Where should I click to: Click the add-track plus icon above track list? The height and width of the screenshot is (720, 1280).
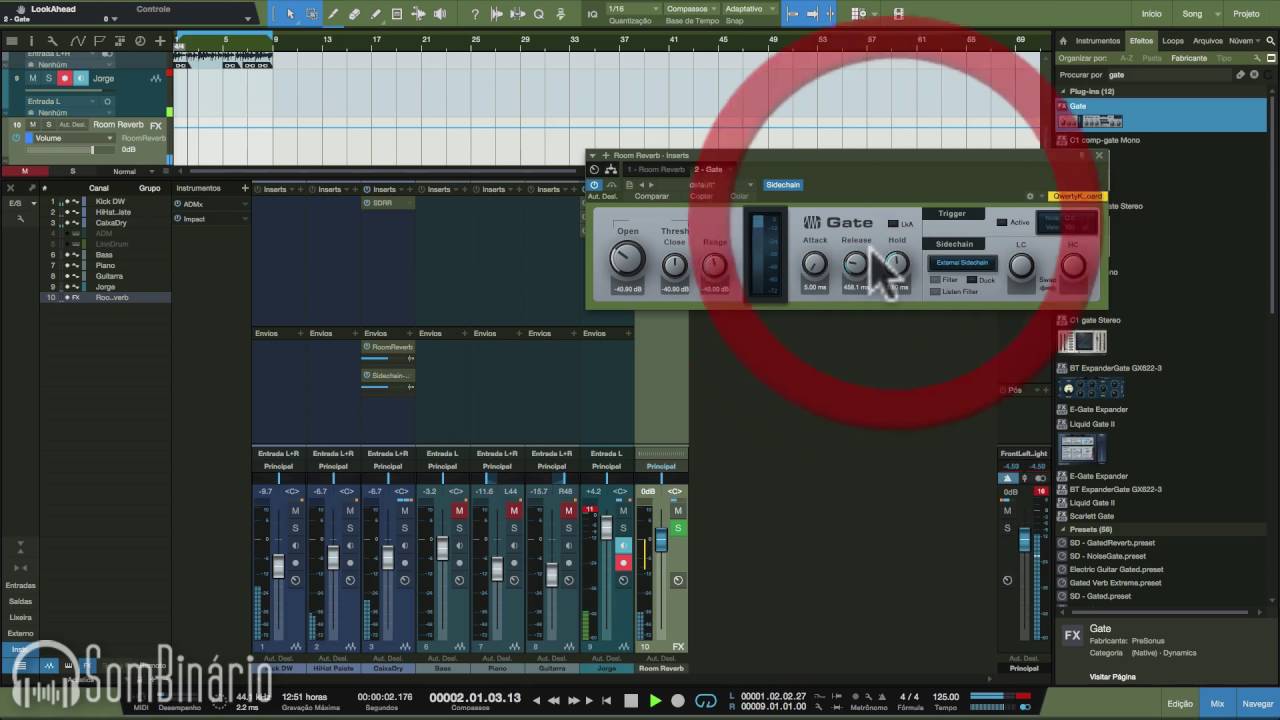[160, 41]
